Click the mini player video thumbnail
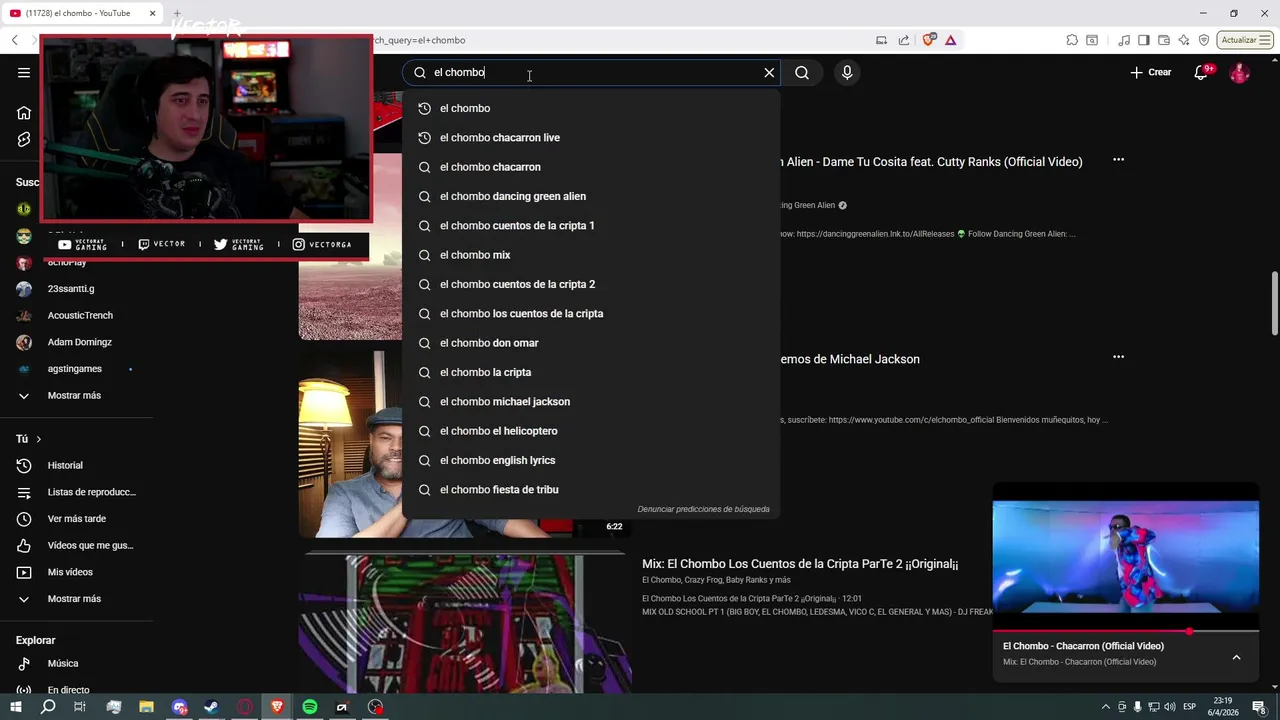 (1126, 557)
